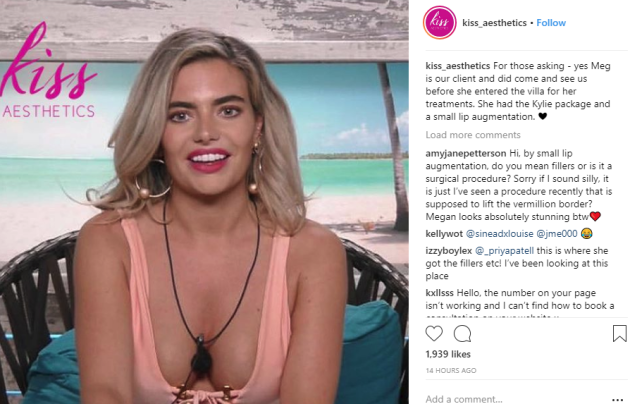The image size is (630, 404).
Task: Open the 14 hours ago timestamp
Action: (451, 371)
